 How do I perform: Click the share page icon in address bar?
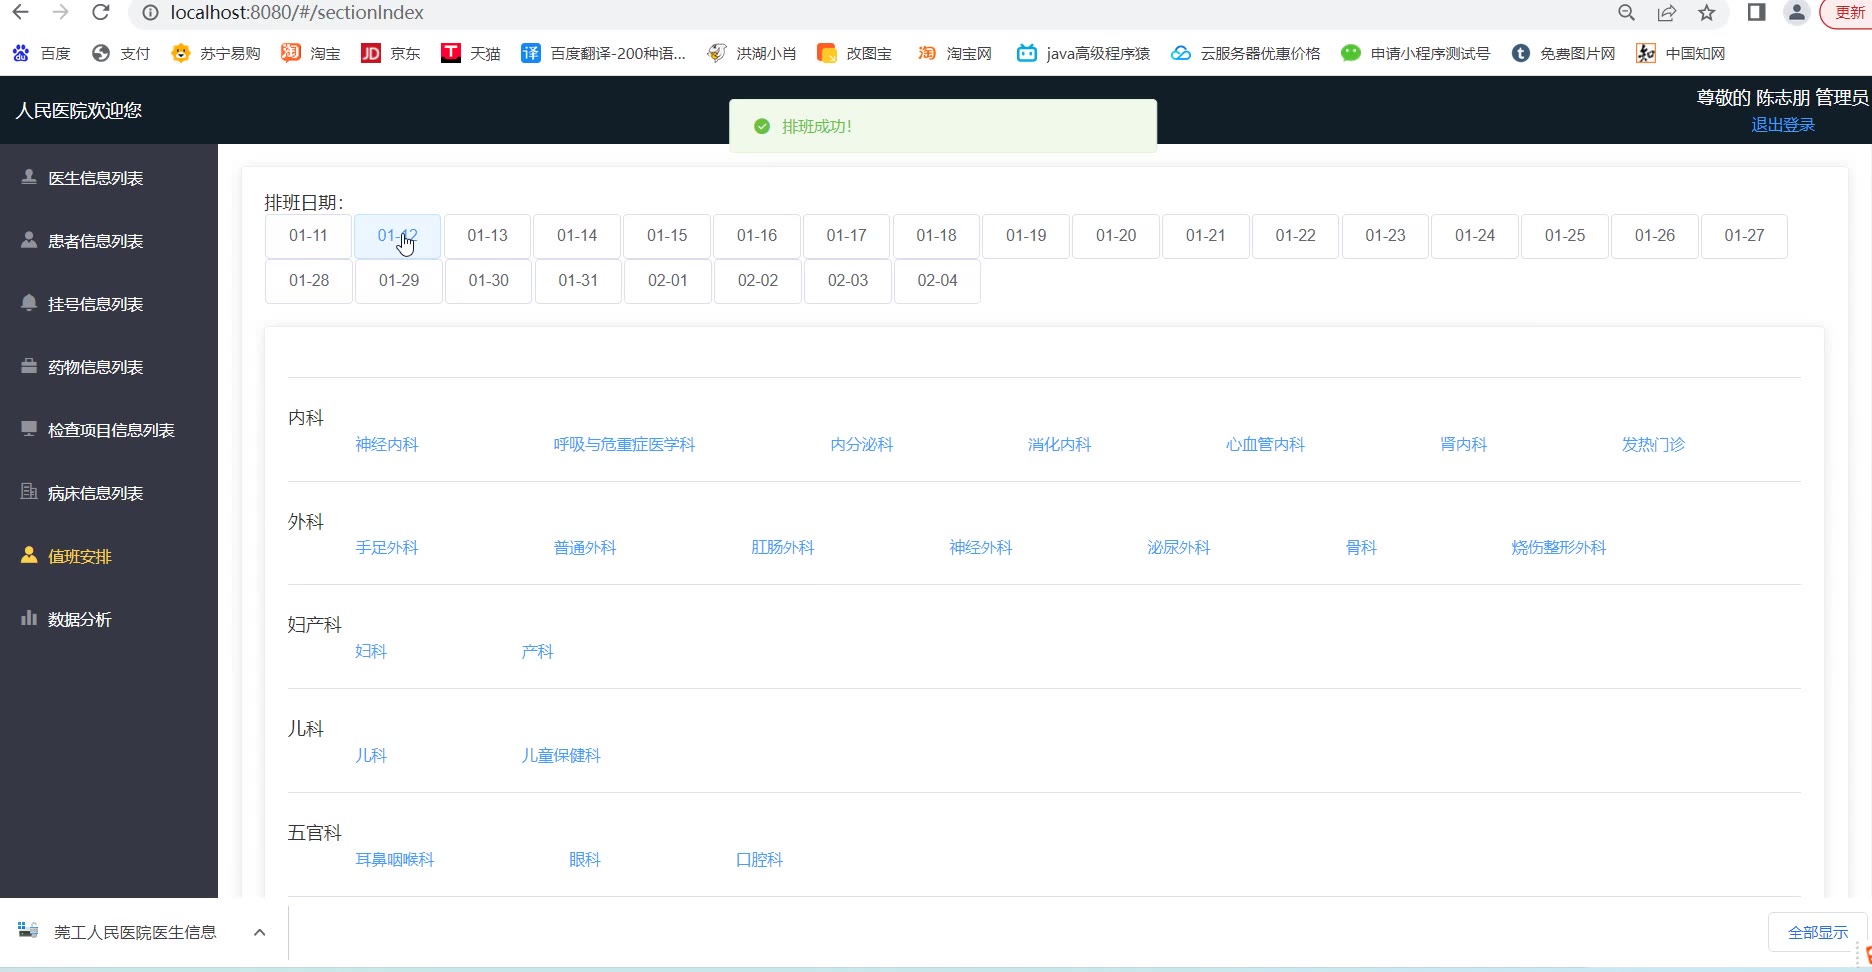pos(1667,13)
